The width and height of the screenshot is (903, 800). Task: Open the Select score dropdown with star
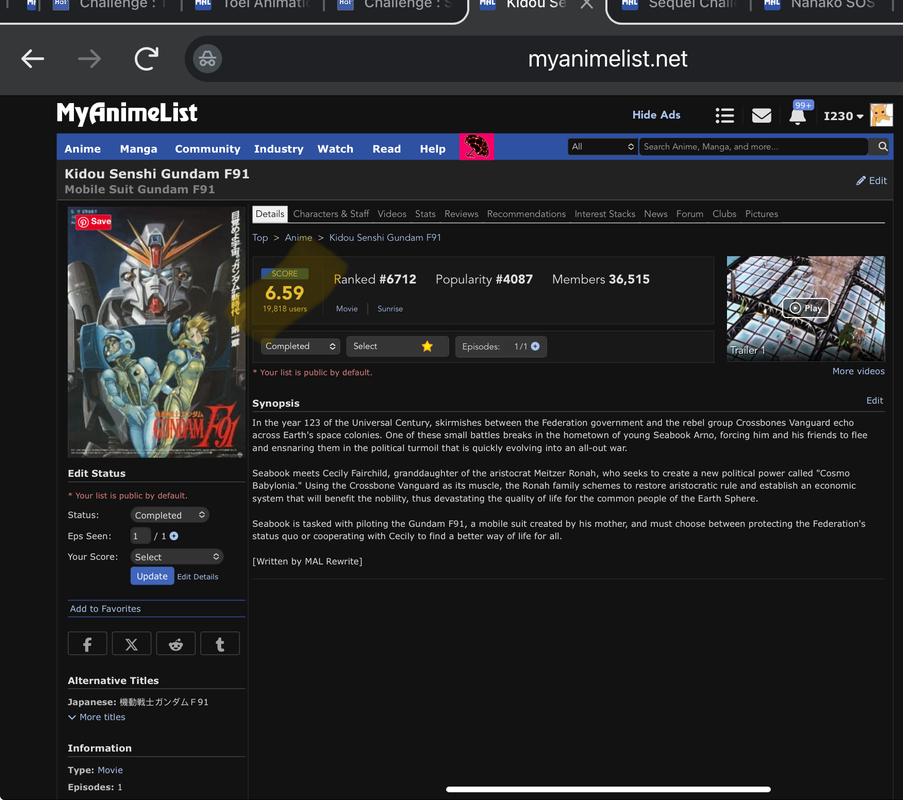[397, 346]
